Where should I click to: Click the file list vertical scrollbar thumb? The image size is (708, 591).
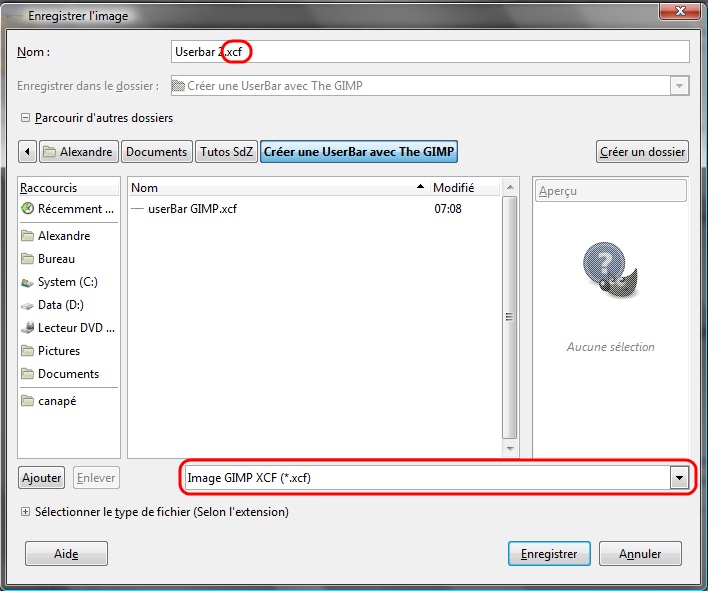[510, 317]
